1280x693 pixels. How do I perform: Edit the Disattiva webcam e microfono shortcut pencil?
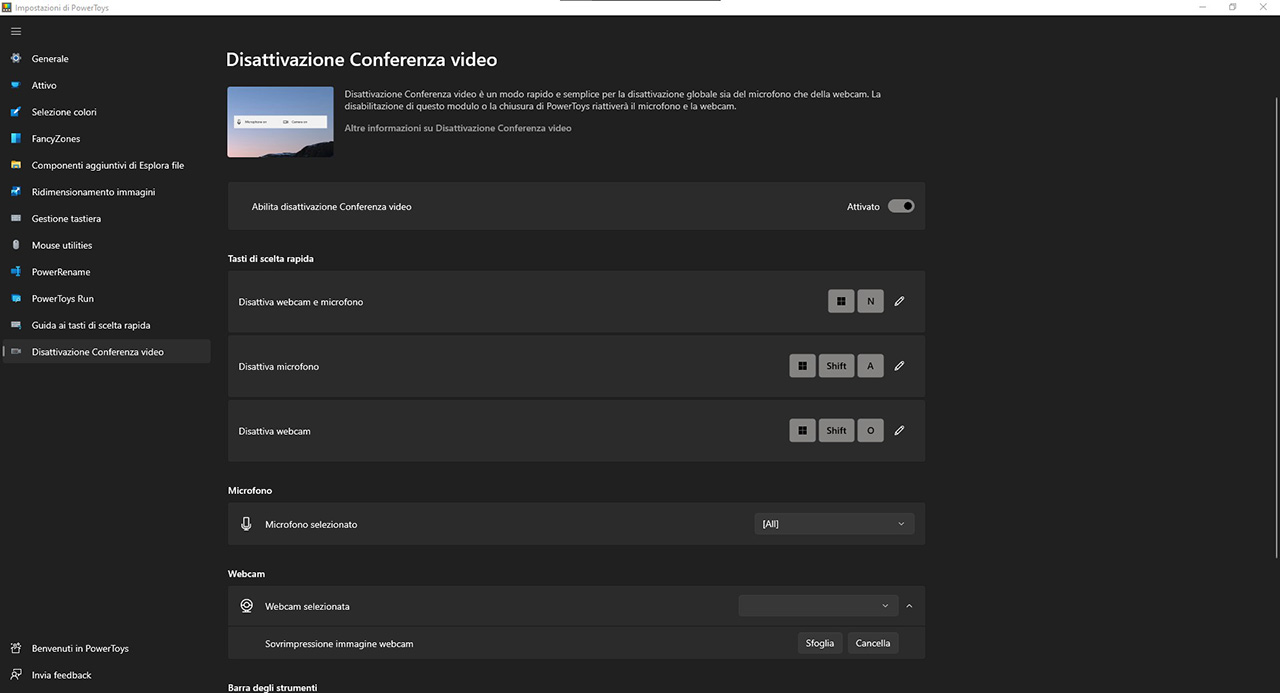tap(899, 301)
